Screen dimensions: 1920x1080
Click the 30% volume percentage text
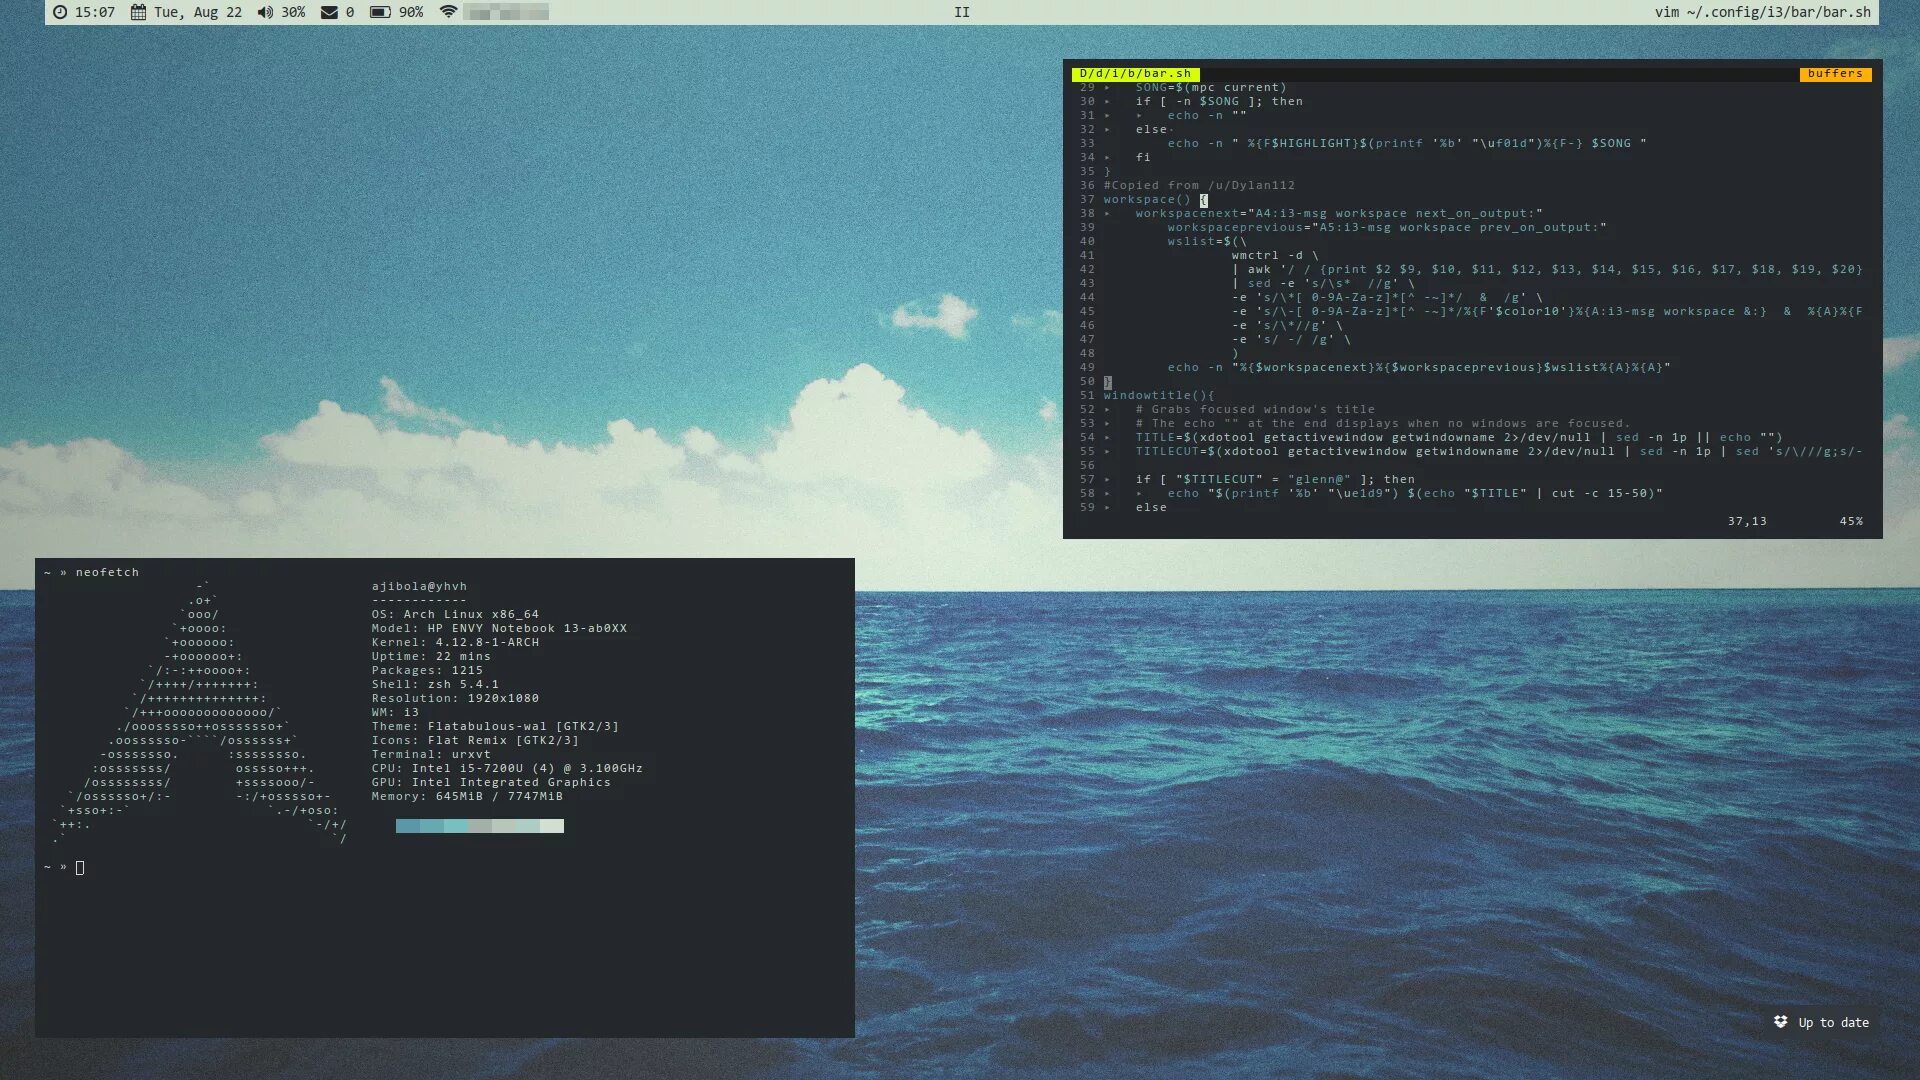[293, 12]
